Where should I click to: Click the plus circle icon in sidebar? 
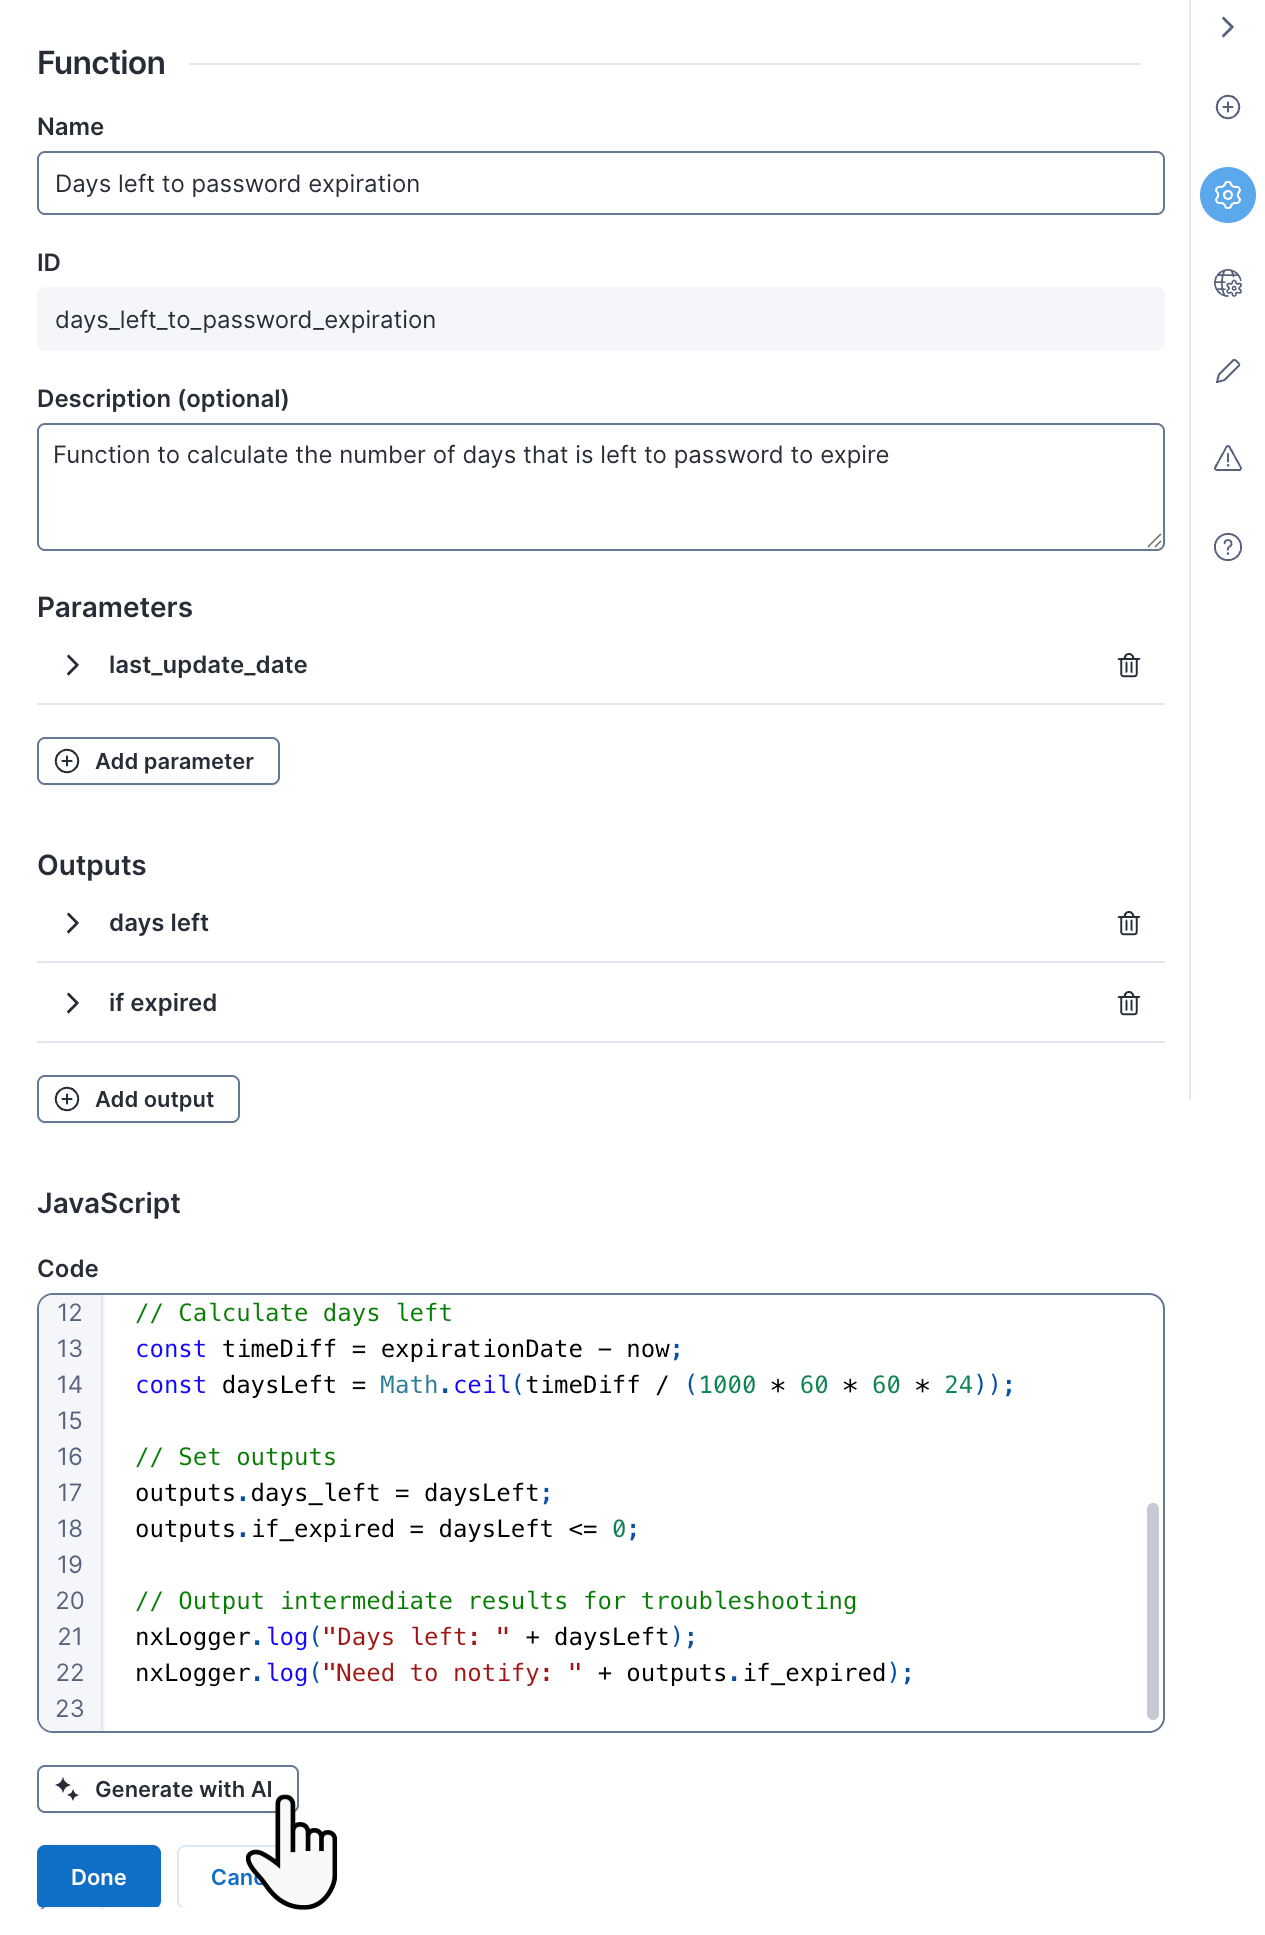[x=1227, y=107]
